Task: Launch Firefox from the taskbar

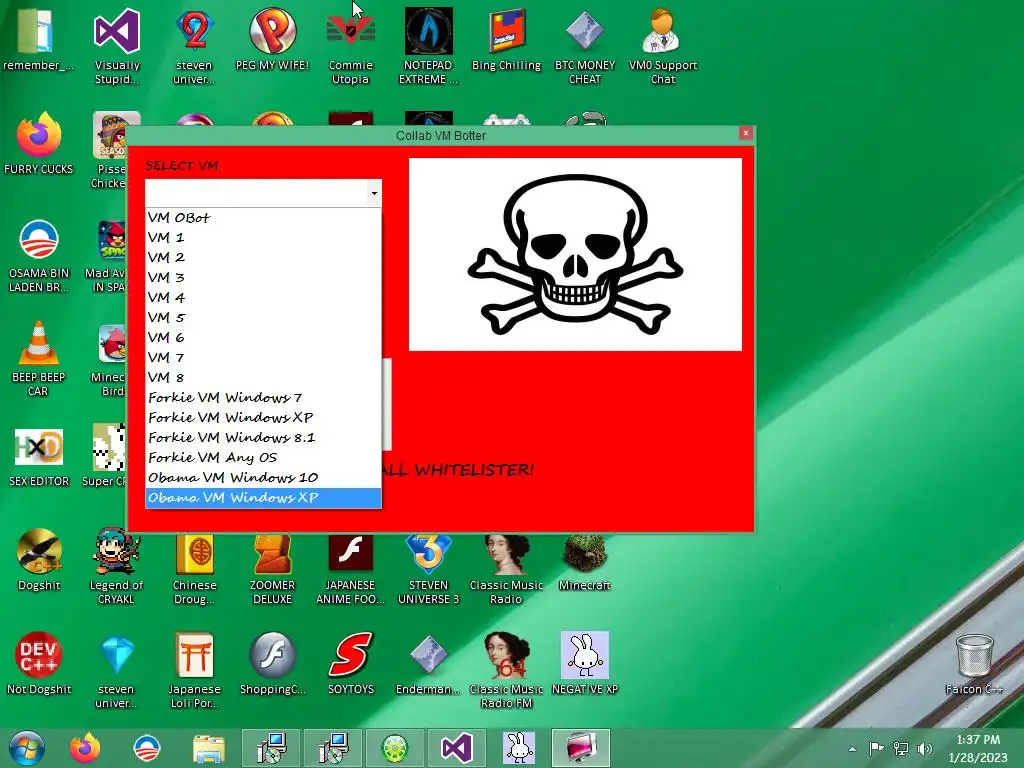Action: click(85, 748)
